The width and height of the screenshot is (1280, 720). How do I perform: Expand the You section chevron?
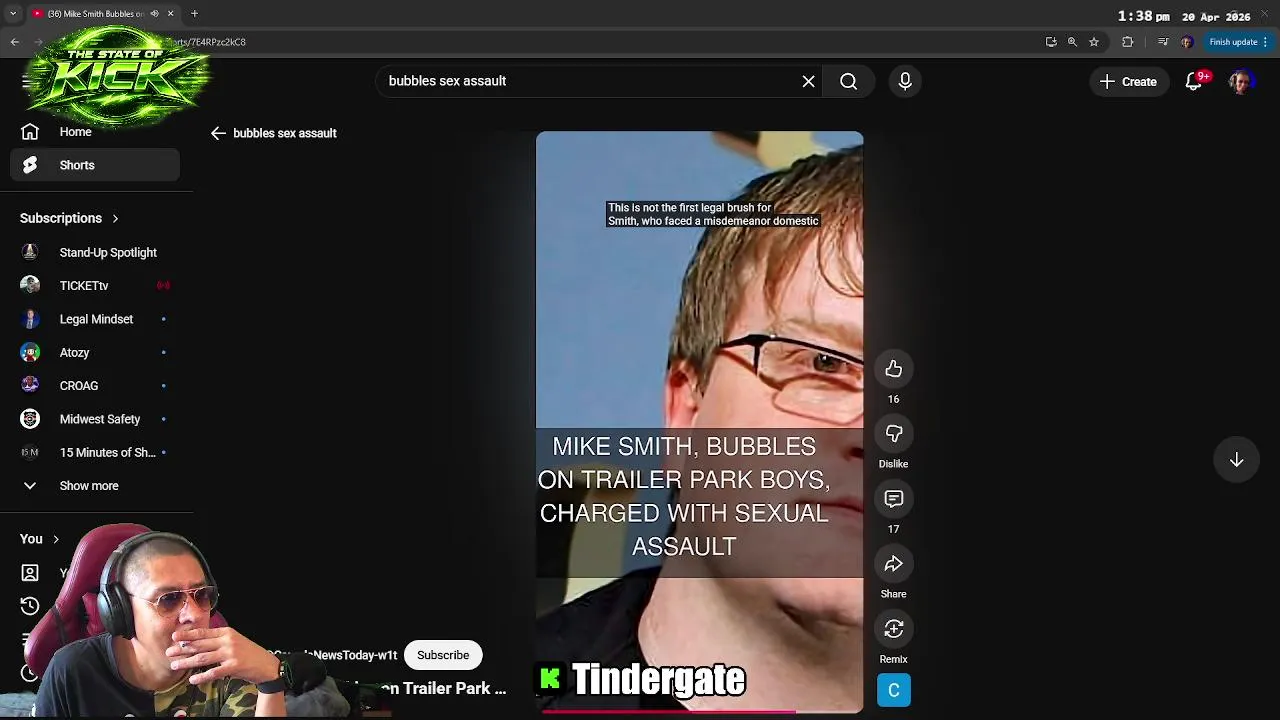coord(56,539)
